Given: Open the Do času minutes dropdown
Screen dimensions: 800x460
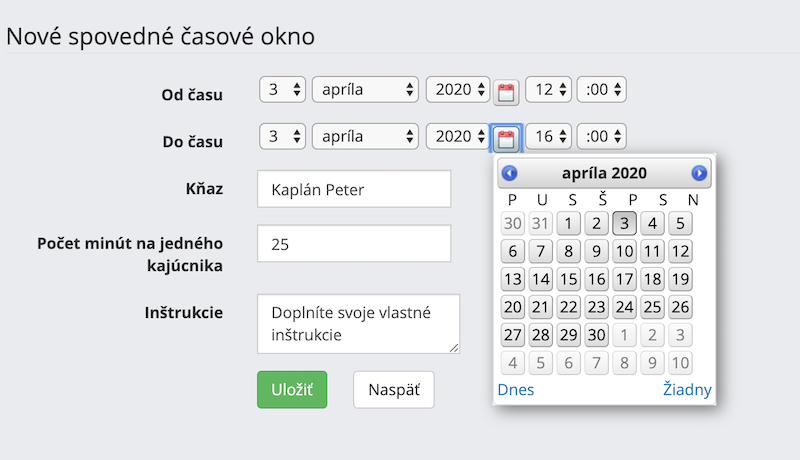Looking at the screenshot, I should pyautogui.click(x=602, y=135).
